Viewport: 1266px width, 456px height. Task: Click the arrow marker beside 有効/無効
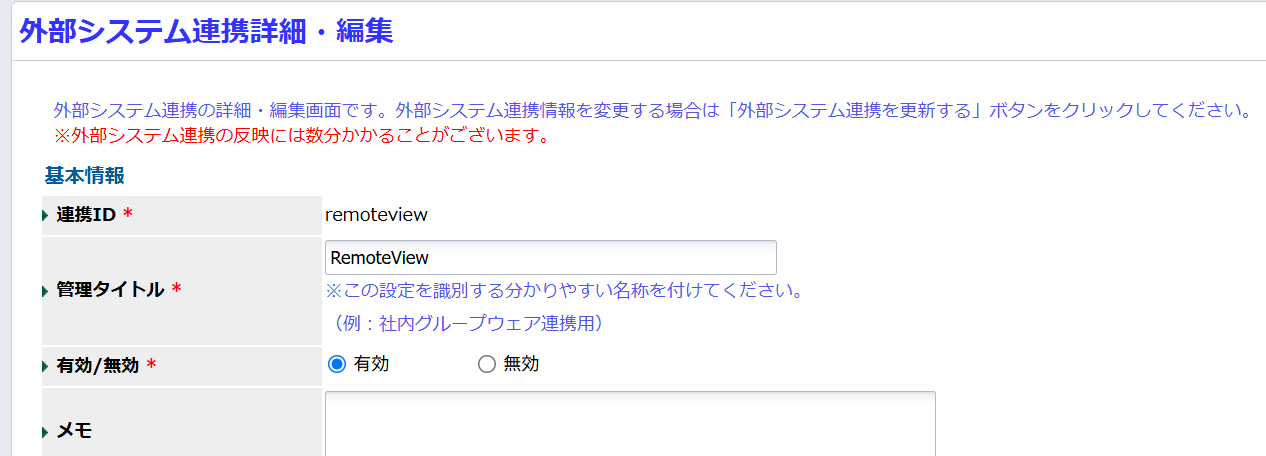click(45, 367)
